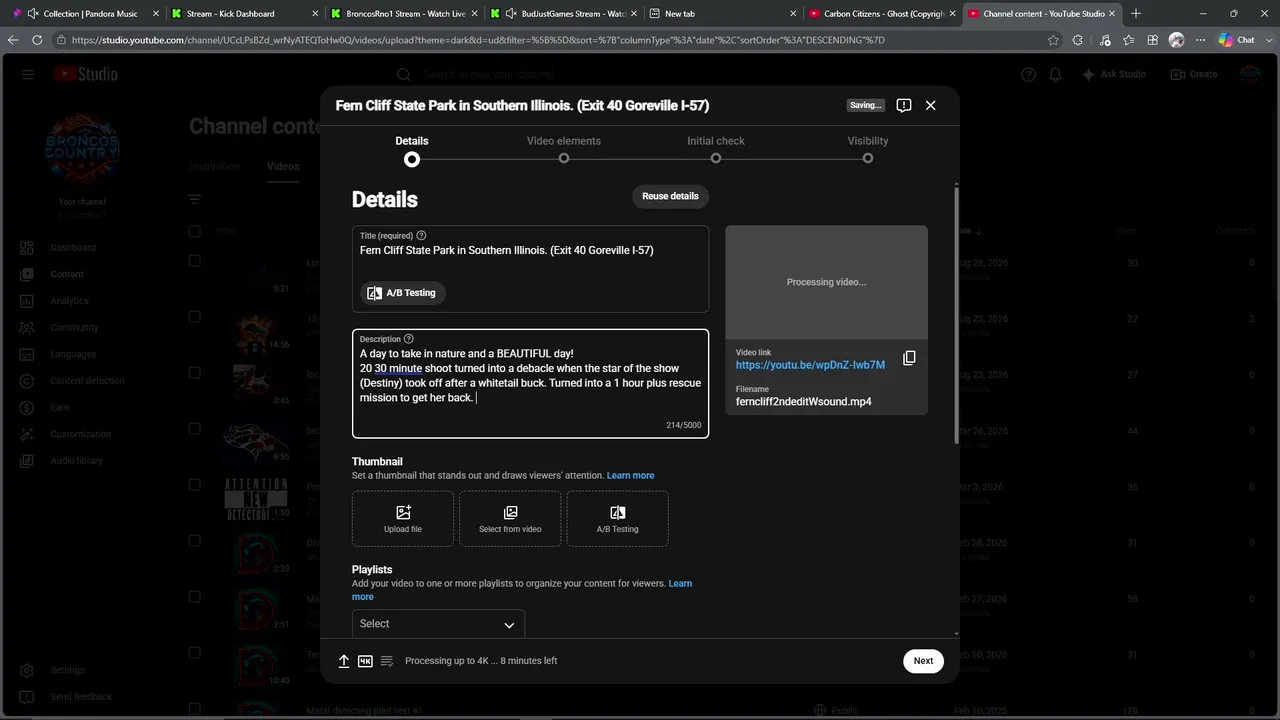1280x720 pixels.
Task: Open thumbnail A/B Testing option
Action: click(x=617, y=519)
